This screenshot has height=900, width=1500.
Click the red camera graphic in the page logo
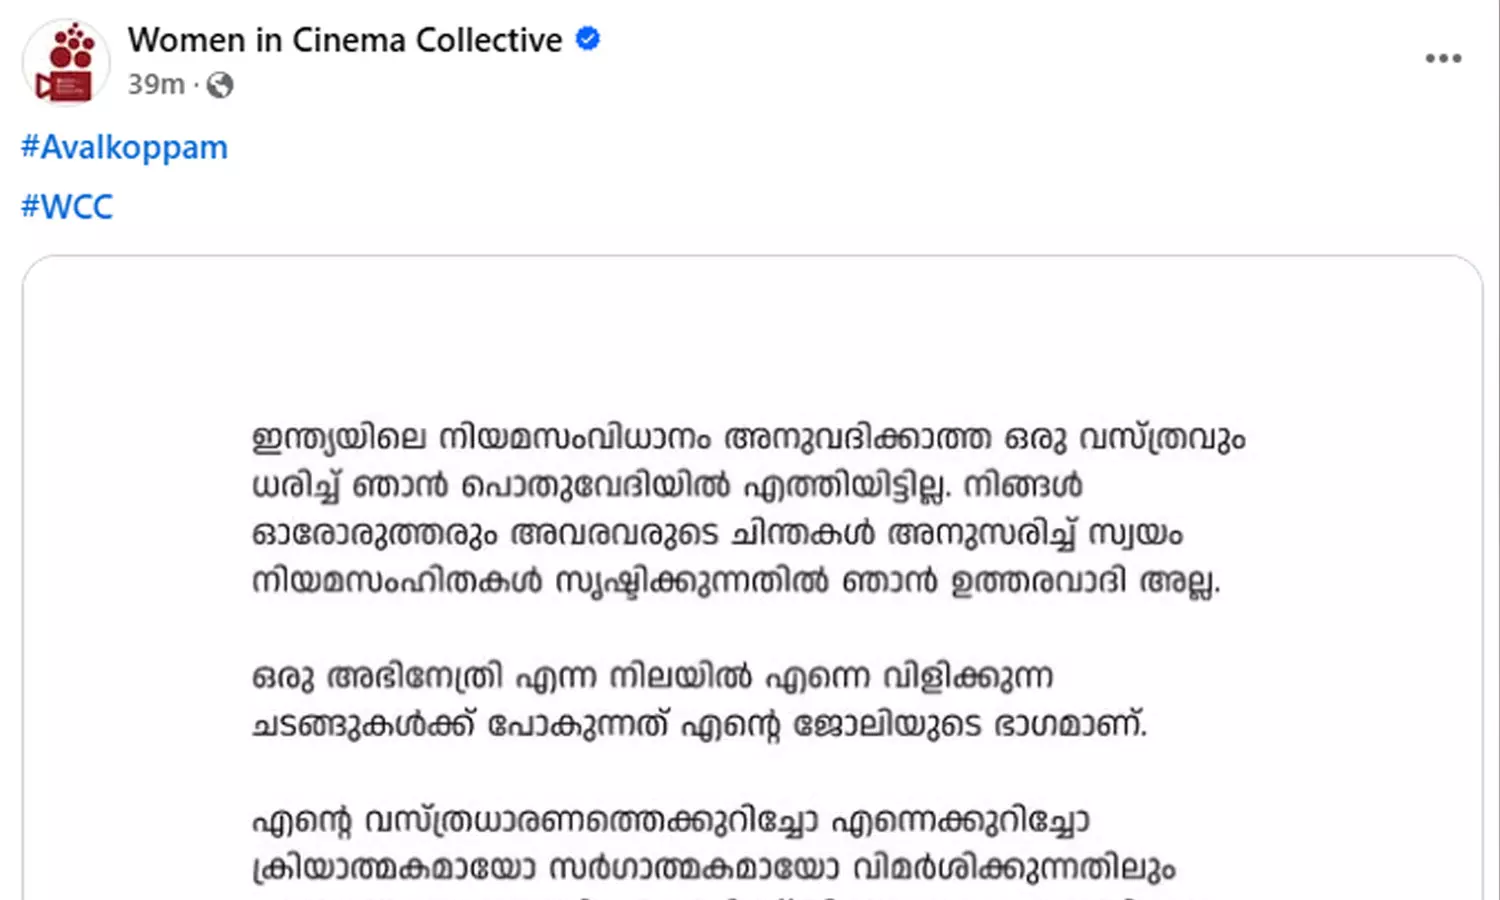[63, 87]
